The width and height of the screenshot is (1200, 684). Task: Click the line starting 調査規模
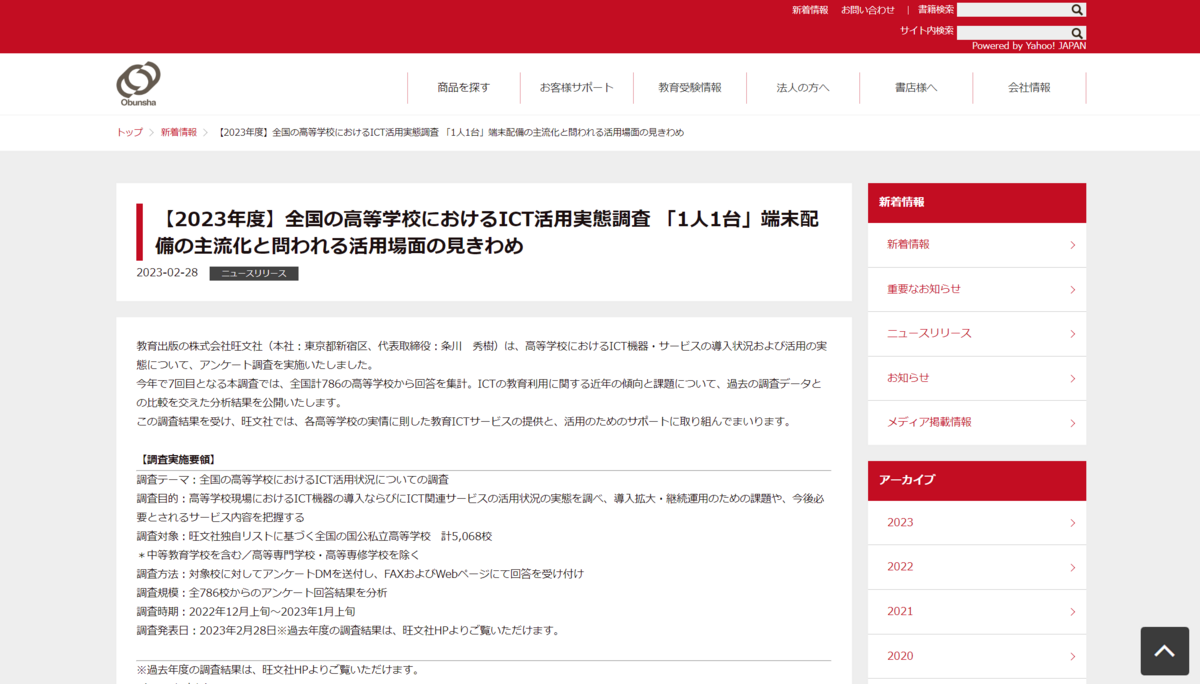(262, 593)
